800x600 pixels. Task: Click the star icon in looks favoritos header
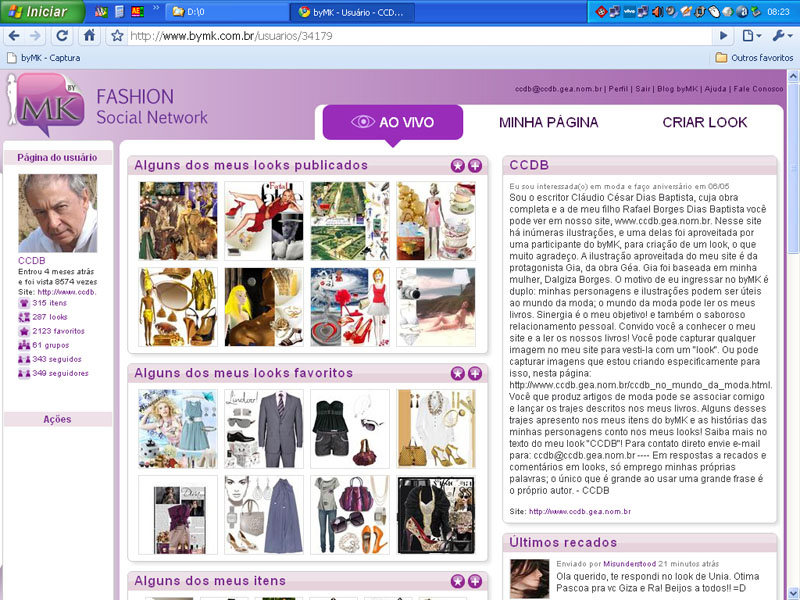(x=457, y=373)
